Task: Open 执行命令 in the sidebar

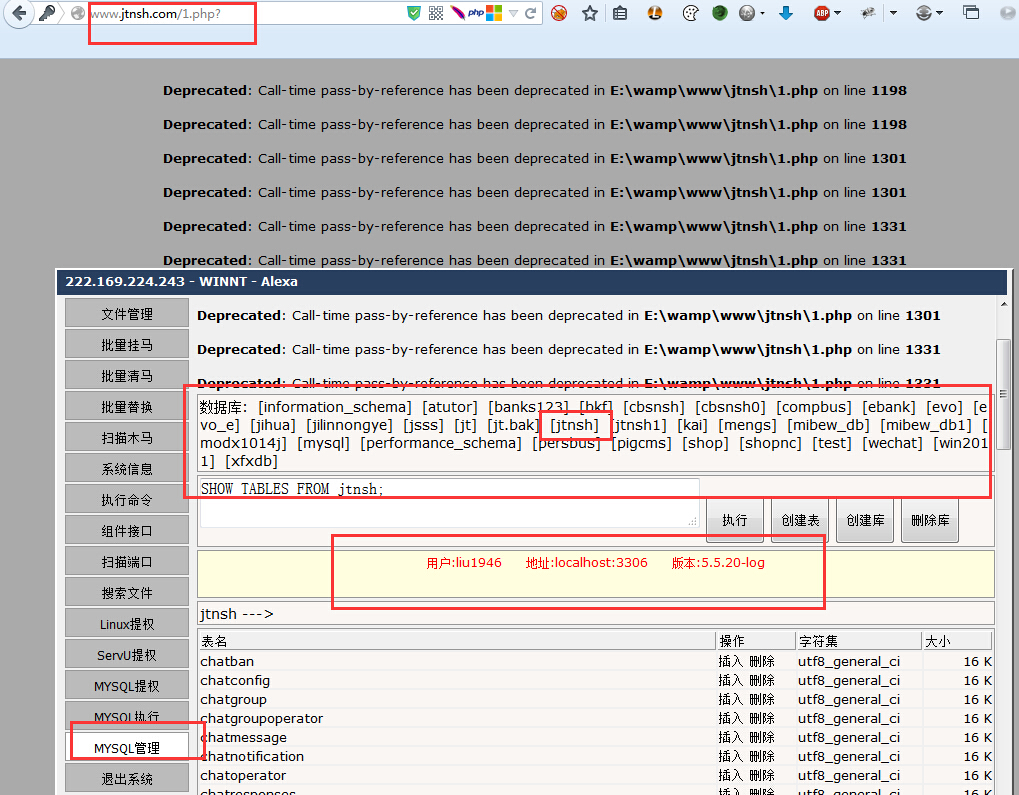Action: (127, 500)
